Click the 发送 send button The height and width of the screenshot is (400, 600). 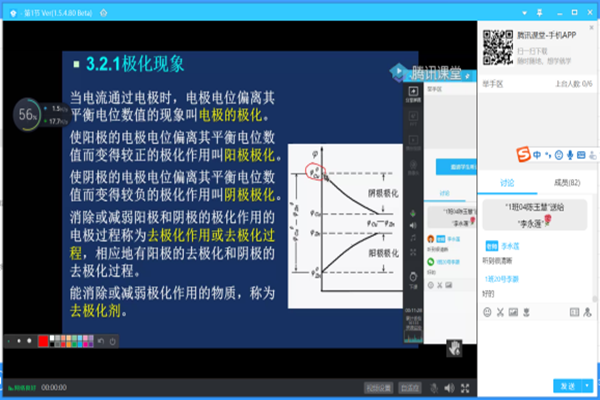[567, 385]
